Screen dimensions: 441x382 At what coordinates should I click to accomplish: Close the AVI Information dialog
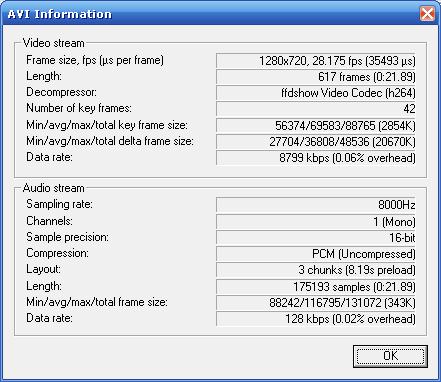pos(427,14)
